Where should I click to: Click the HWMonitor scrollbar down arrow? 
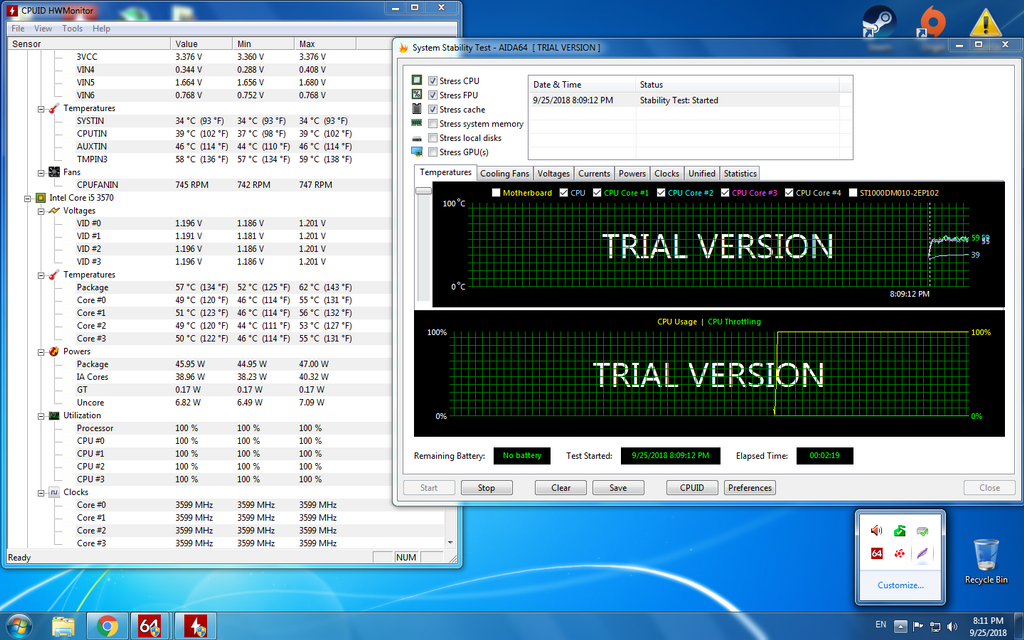[x=450, y=543]
